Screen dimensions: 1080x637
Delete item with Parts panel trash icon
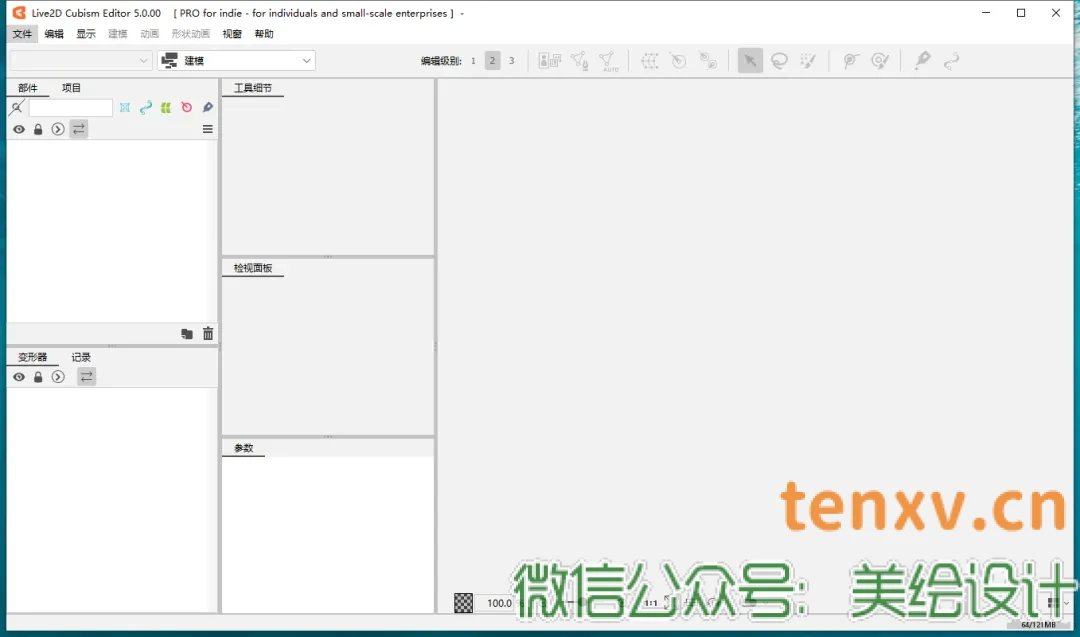pos(208,334)
